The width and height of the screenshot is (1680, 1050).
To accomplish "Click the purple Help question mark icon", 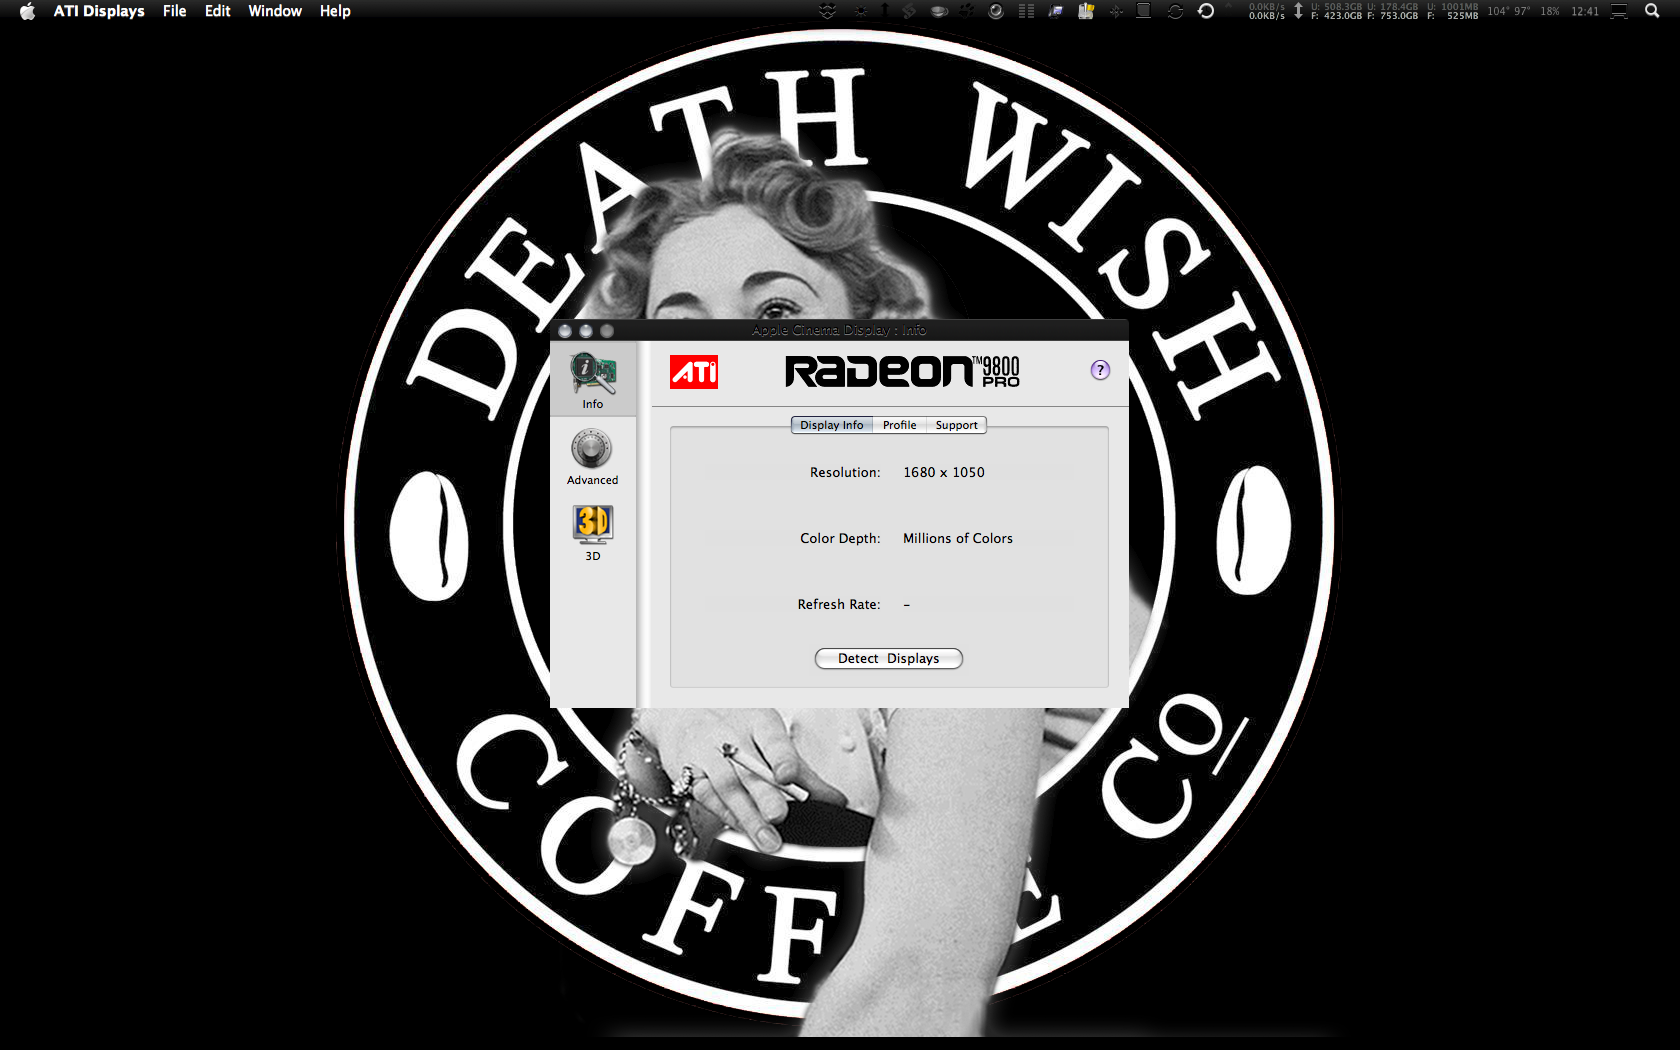I will [x=1100, y=369].
